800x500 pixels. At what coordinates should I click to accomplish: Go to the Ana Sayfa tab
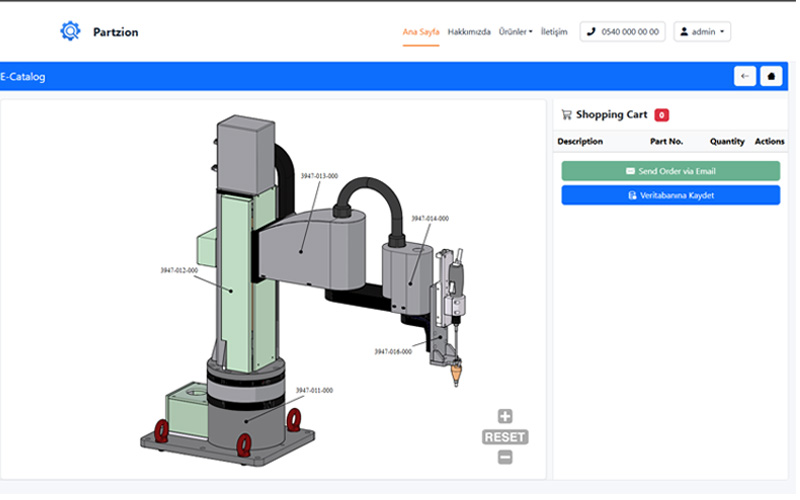(421, 32)
